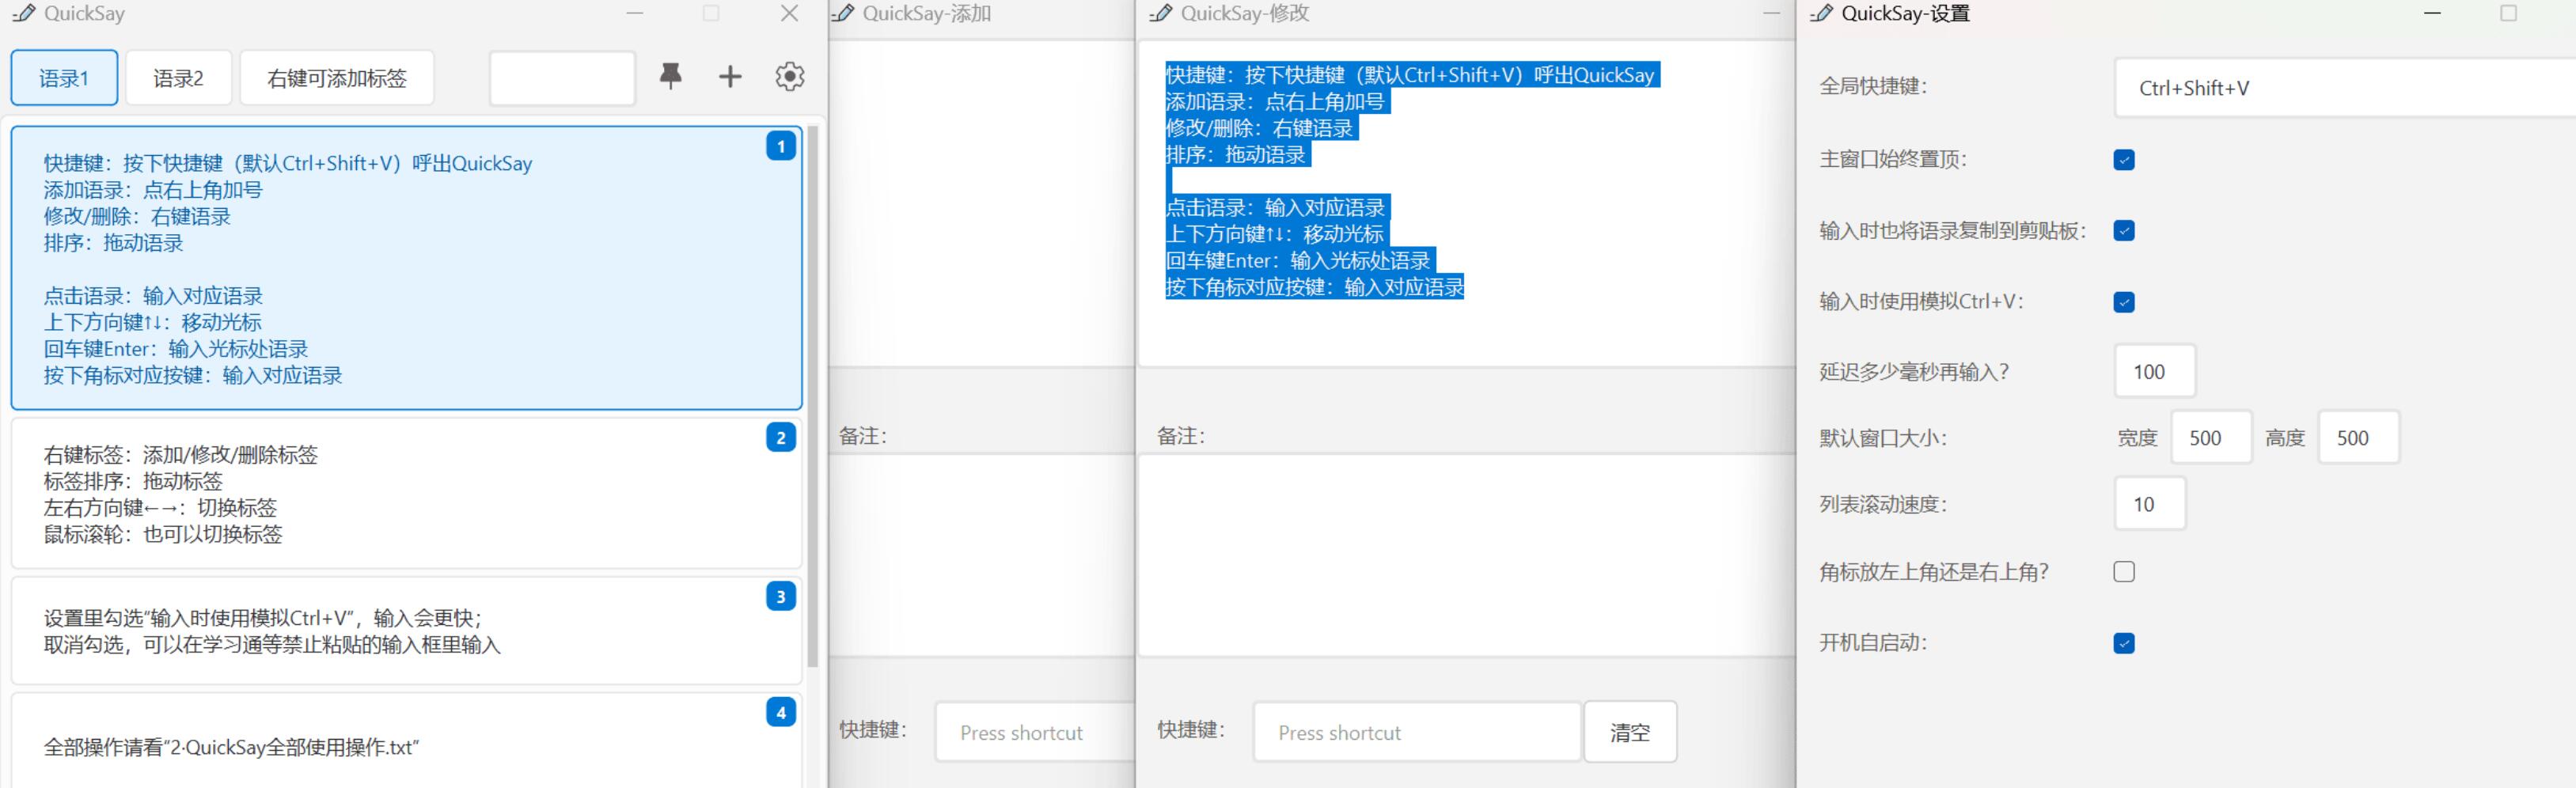This screenshot has width=2576, height=788.
Task: Toggle 开机自启动 checkbox
Action: pyautogui.click(x=2124, y=643)
